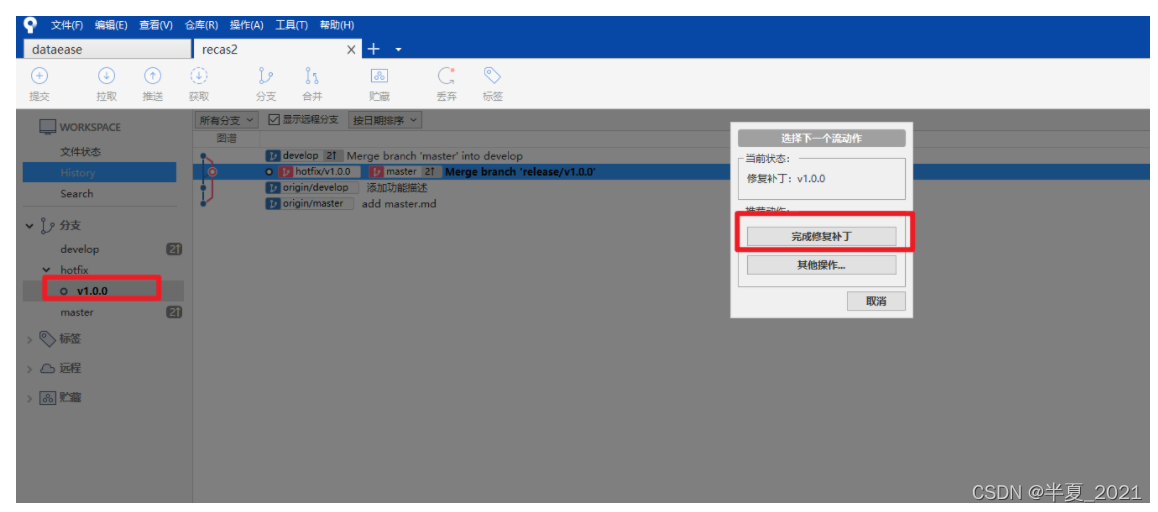Click the 获取 (Fetch) toolbar icon
The height and width of the screenshot is (512, 1158).
click(x=199, y=75)
